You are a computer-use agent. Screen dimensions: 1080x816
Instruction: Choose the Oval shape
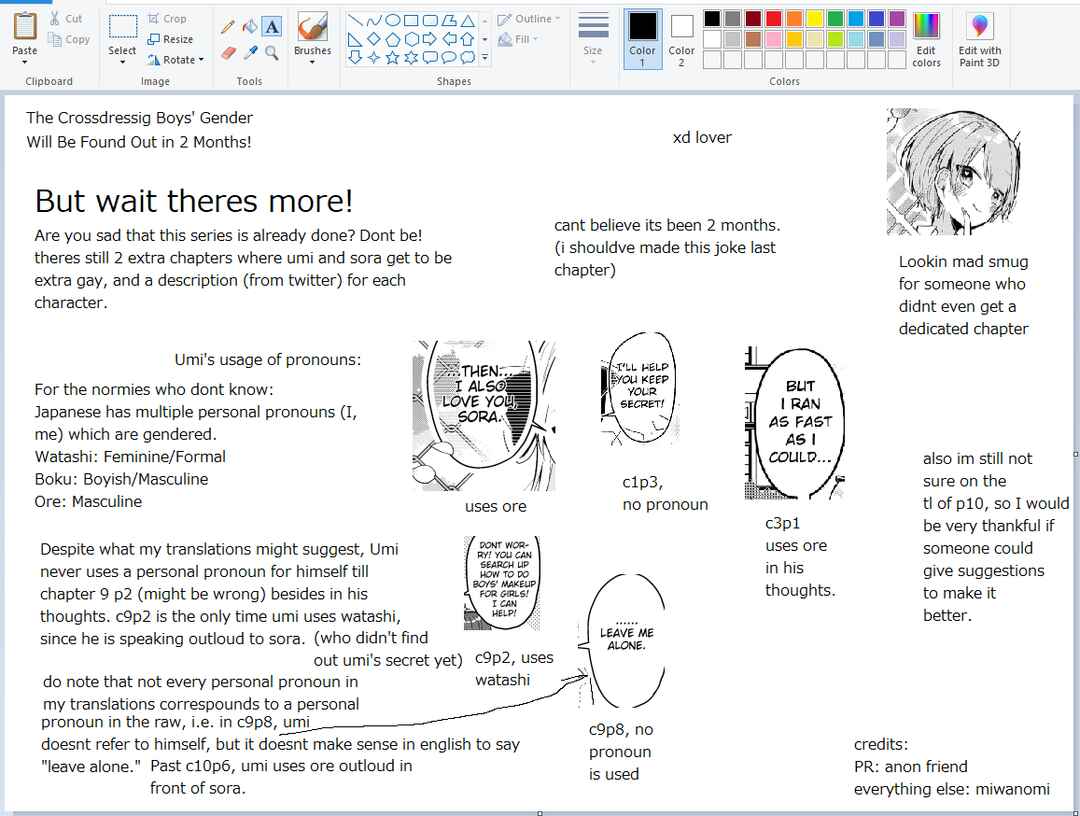coord(392,20)
